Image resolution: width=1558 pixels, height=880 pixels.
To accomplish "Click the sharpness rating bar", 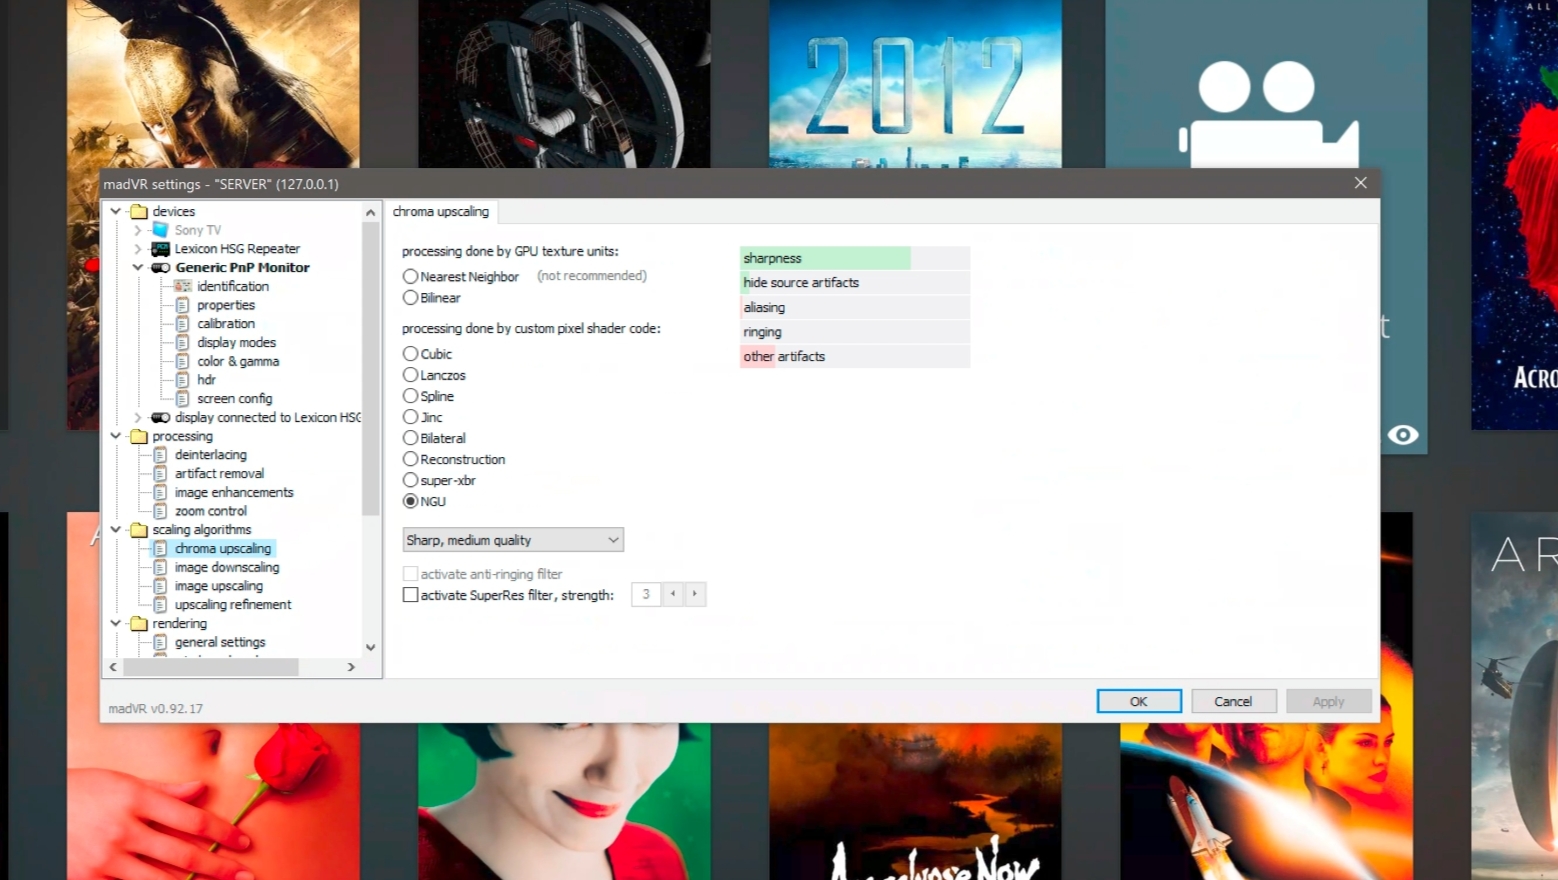I will pyautogui.click(x=855, y=258).
